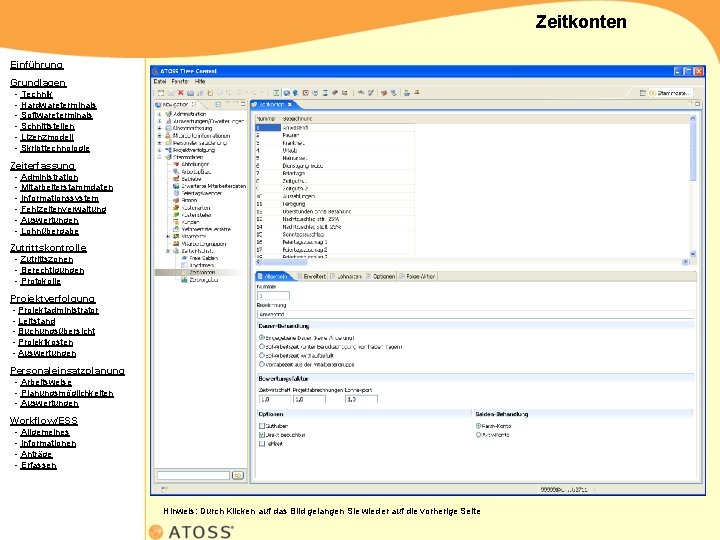Click the navigator search field
Image resolution: width=720 pixels, height=540 pixels.
click(x=193, y=475)
